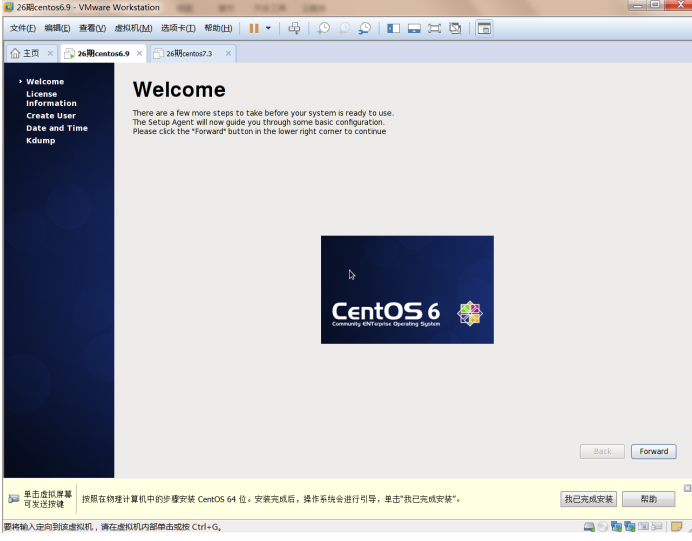This screenshot has height=541, width=692.
Task: Click the printer status icon
Action: tap(657, 526)
